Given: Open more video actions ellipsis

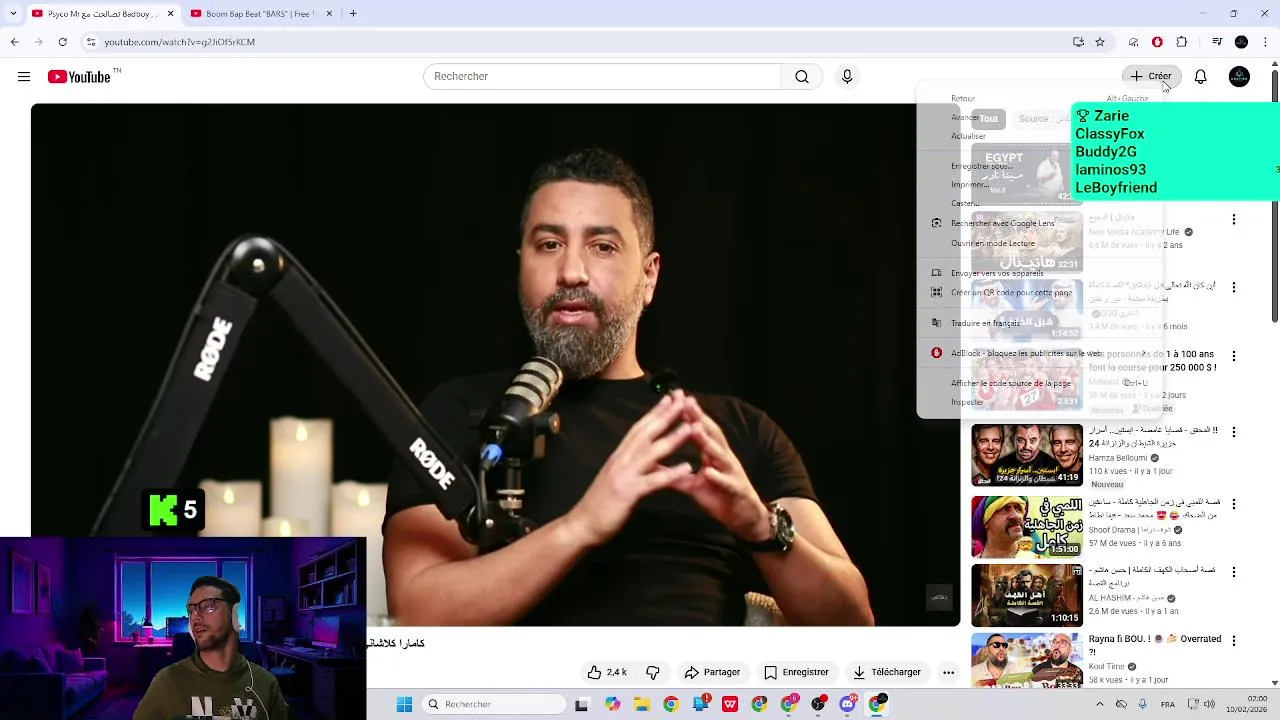Looking at the screenshot, I should [948, 672].
